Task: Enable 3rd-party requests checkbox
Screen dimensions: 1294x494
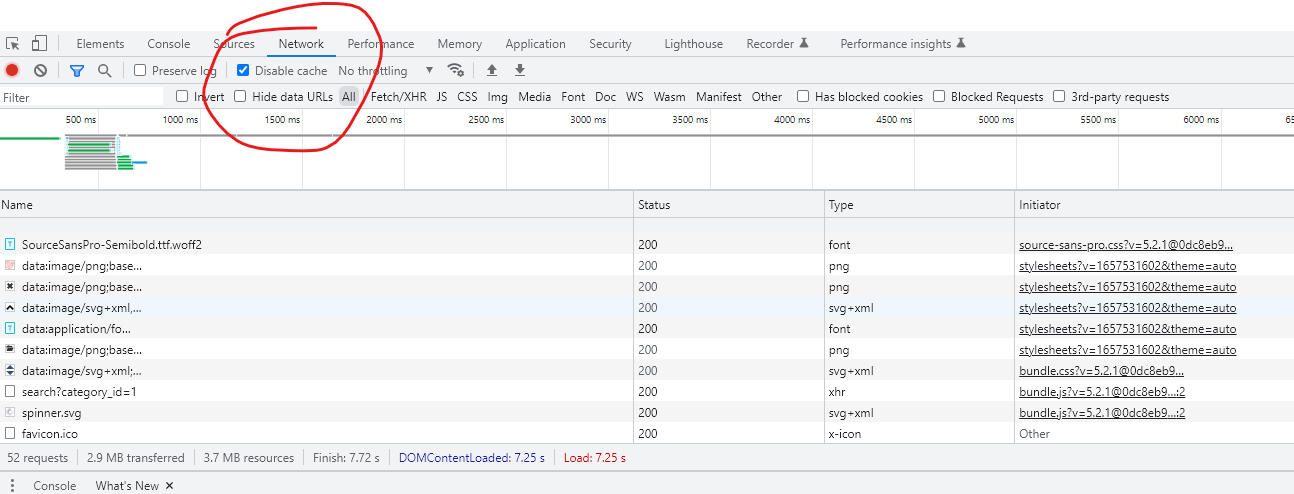Action: [x=1059, y=97]
